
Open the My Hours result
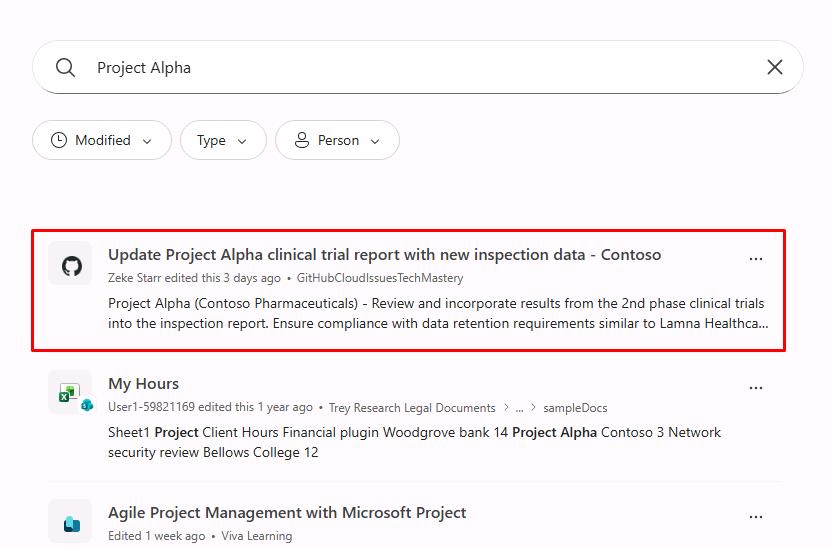[143, 384]
